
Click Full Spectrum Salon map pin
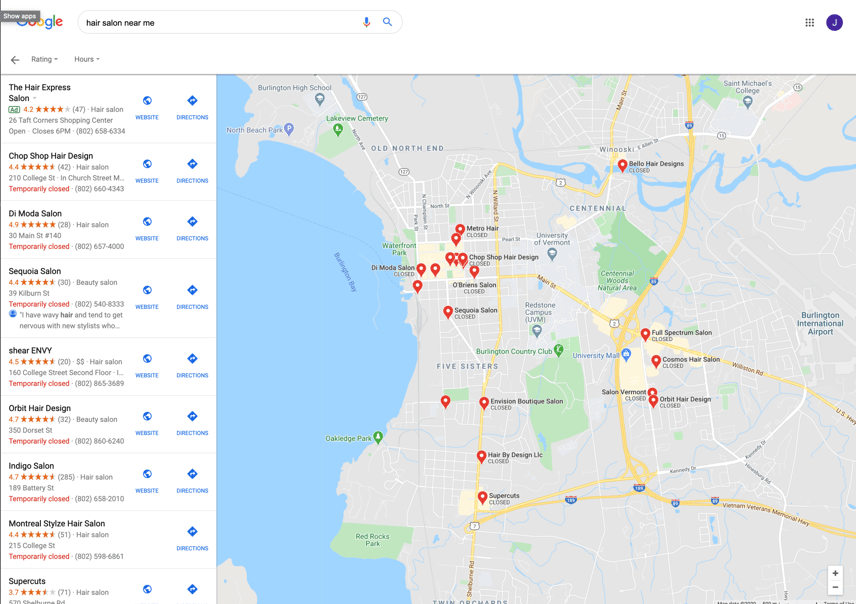tap(645, 335)
